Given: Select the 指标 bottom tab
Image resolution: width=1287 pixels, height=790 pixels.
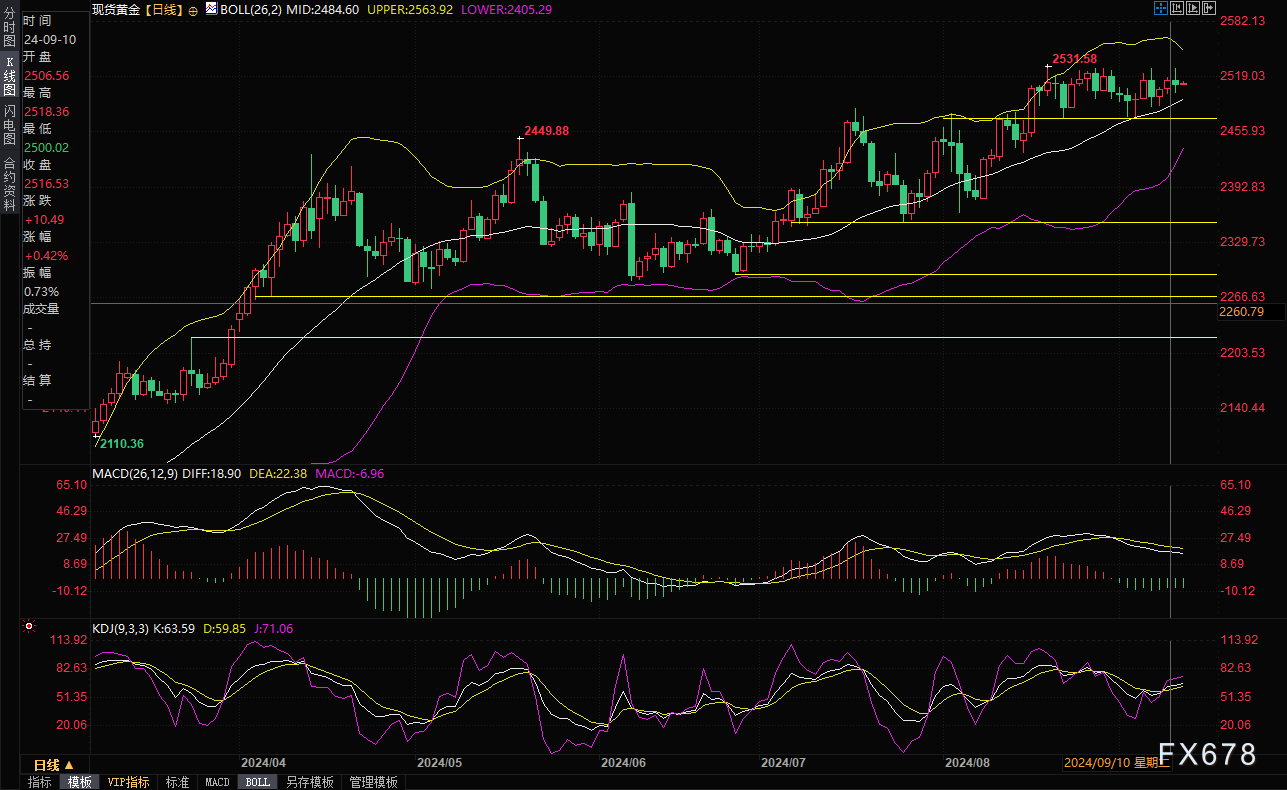Looking at the screenshot, I should [40, 782].
